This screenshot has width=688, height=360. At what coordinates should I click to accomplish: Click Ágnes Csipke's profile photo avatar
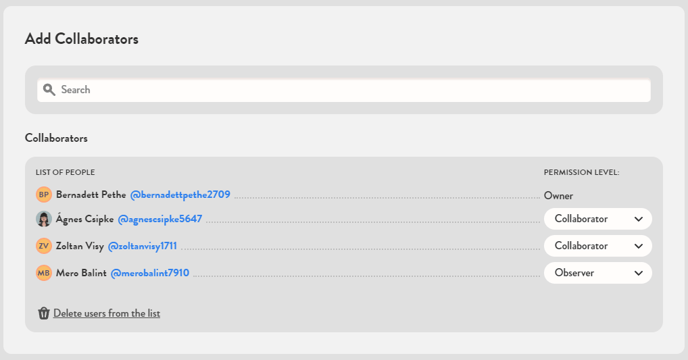coord(44,219)
